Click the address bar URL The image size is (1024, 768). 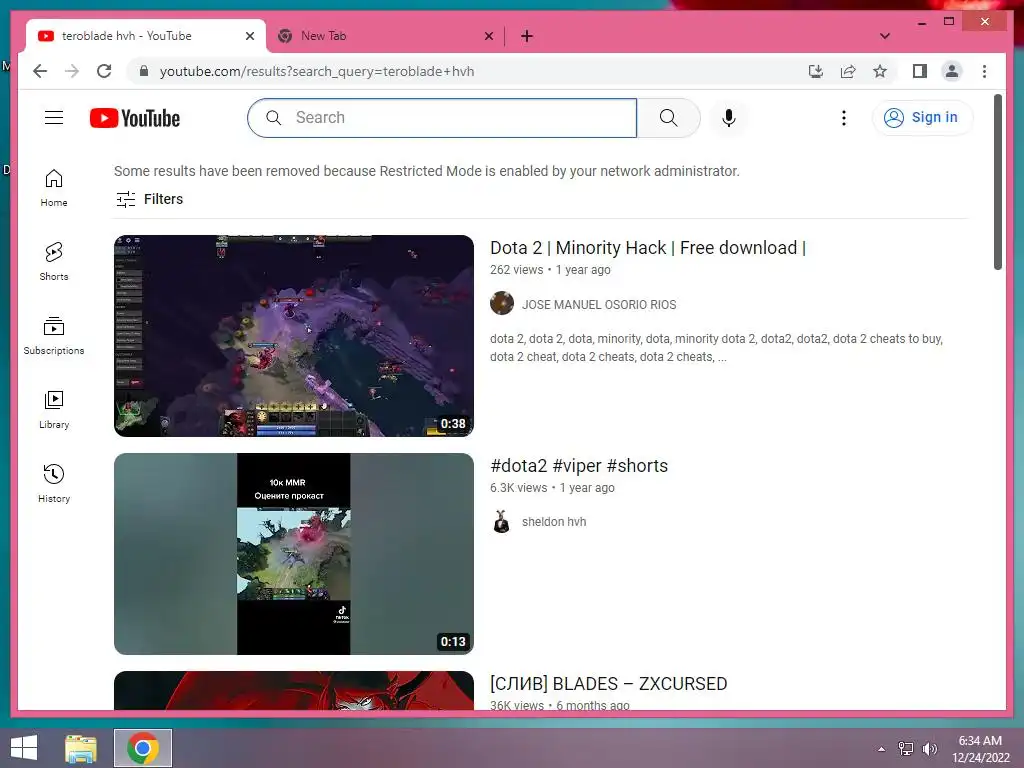tap(317, 71)
